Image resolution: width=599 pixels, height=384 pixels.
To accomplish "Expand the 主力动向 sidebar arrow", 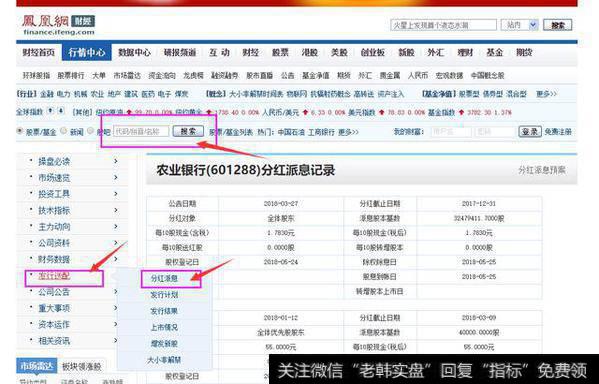I will click(116, 227).
